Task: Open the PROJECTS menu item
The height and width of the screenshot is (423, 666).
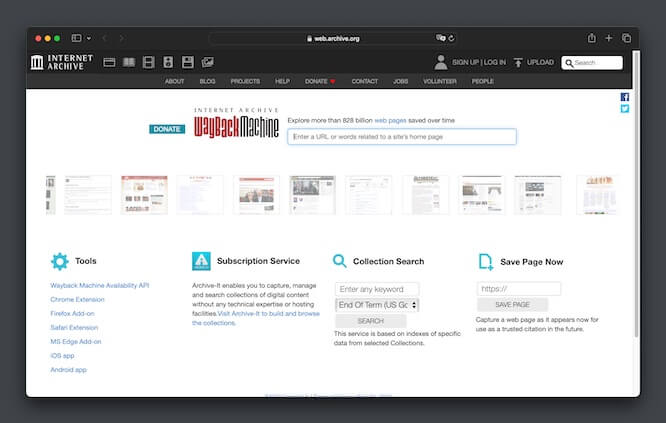Action: (245, 81)
